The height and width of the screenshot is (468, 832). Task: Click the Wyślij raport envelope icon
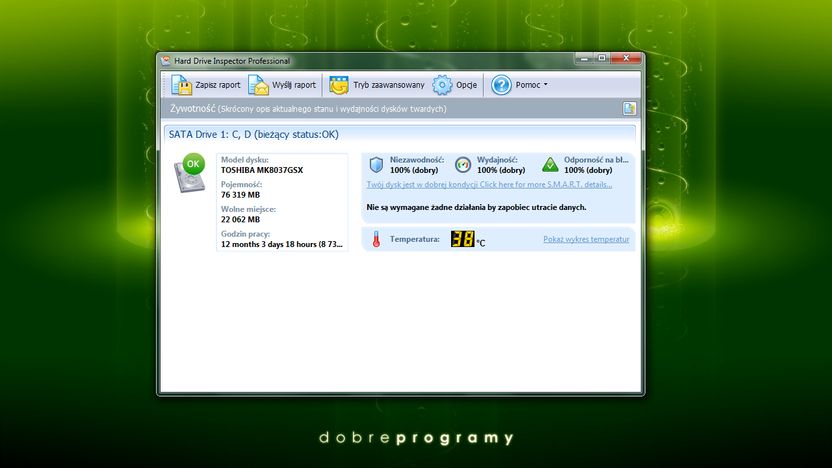tap(258, 85)
